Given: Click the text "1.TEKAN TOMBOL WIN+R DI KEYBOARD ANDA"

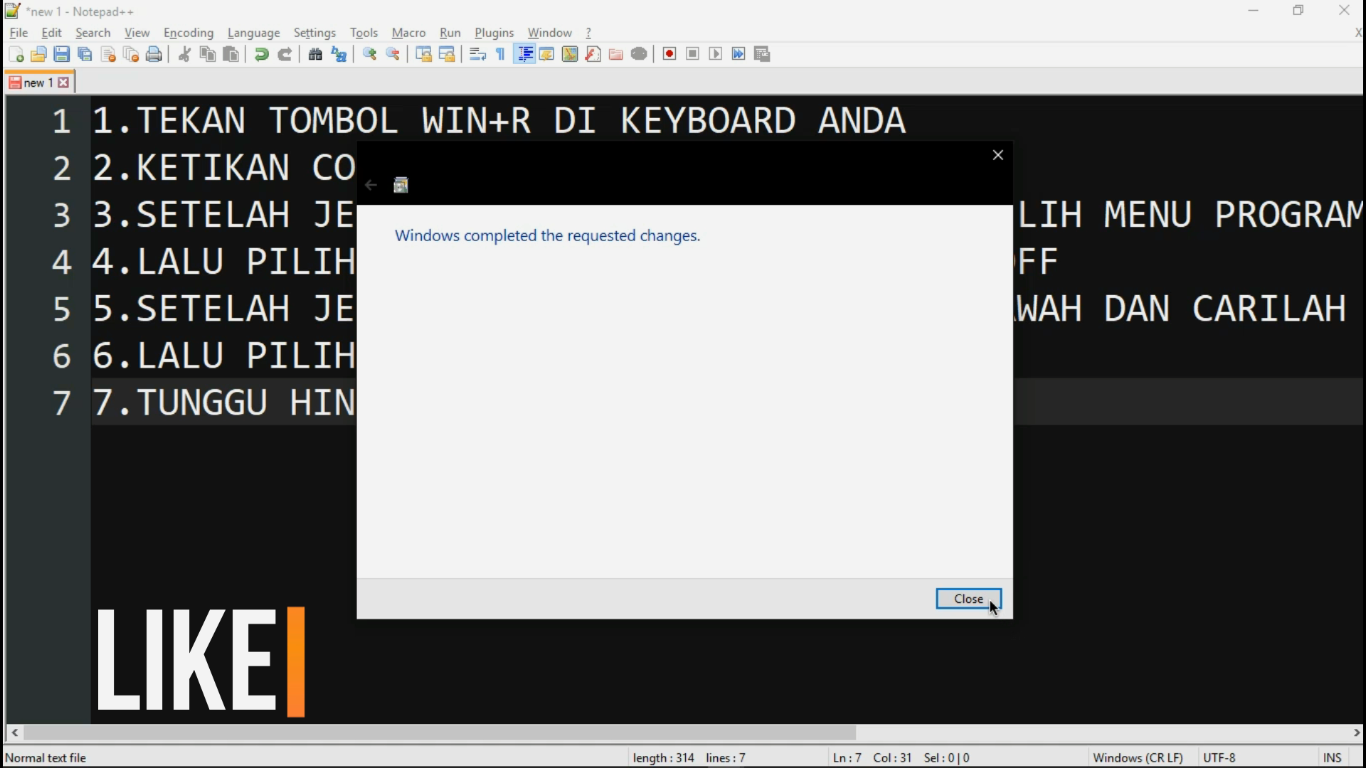Looking at the screenshot, I should [499, 121].
